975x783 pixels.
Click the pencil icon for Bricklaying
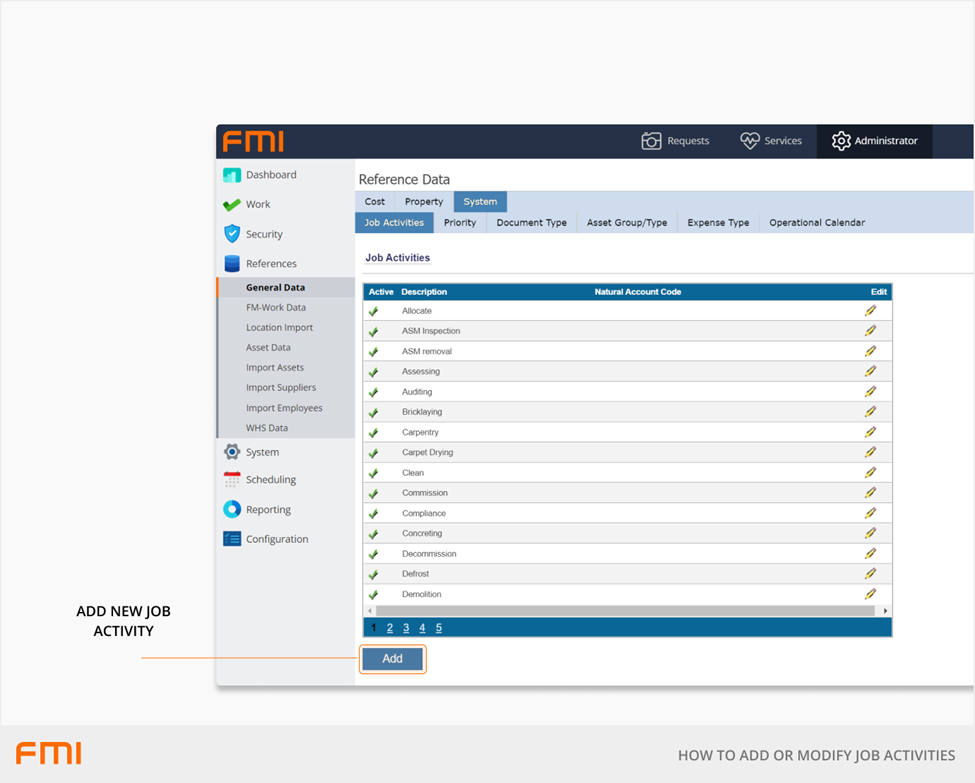coord(870,412)
